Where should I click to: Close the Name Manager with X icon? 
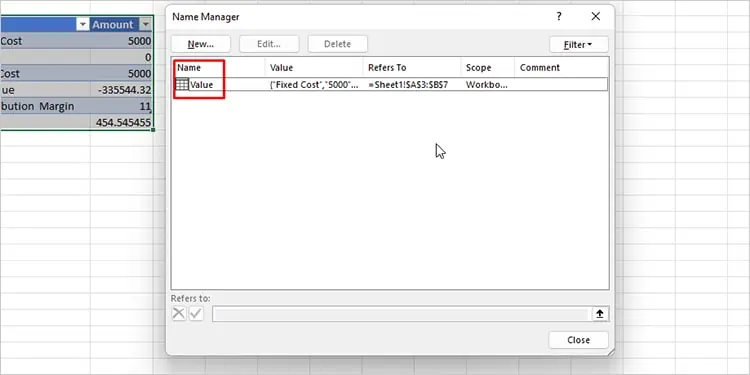[x=596, y=17]
